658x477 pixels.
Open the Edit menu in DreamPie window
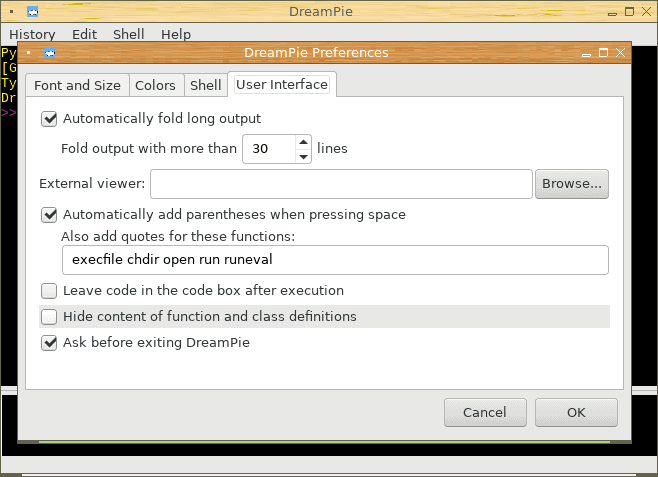pyautogui.click(x=84, y=34)
